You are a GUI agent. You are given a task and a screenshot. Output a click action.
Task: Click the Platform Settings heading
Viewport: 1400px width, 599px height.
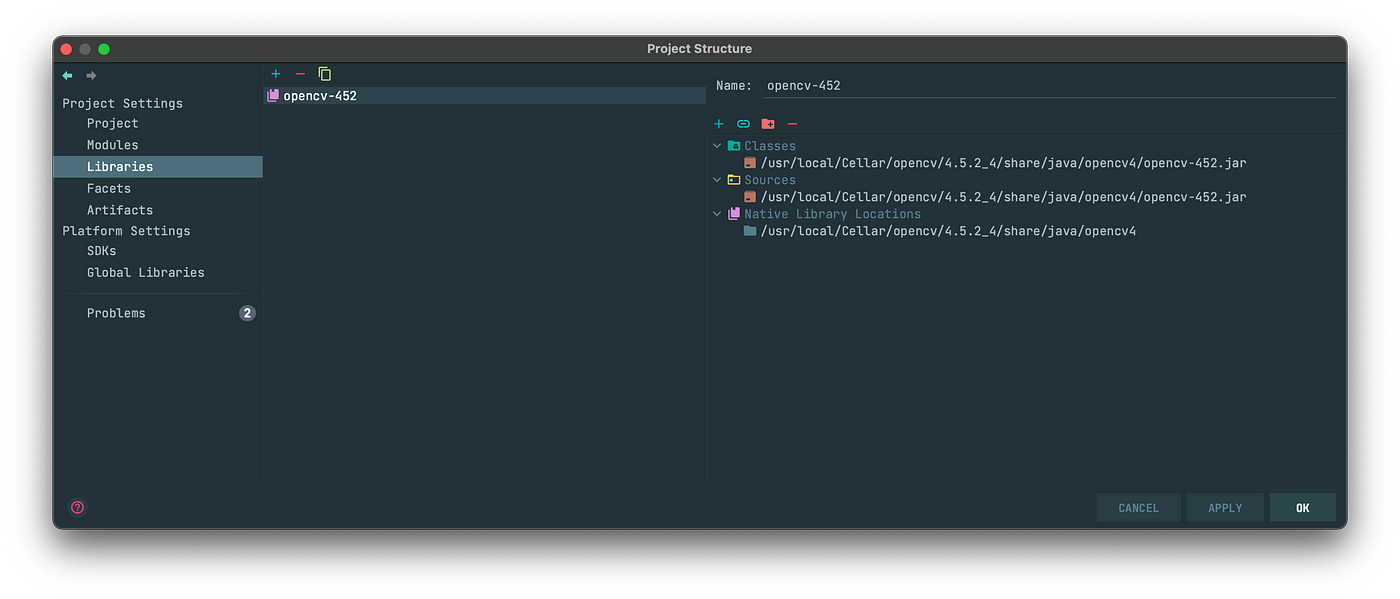(126, 231)
